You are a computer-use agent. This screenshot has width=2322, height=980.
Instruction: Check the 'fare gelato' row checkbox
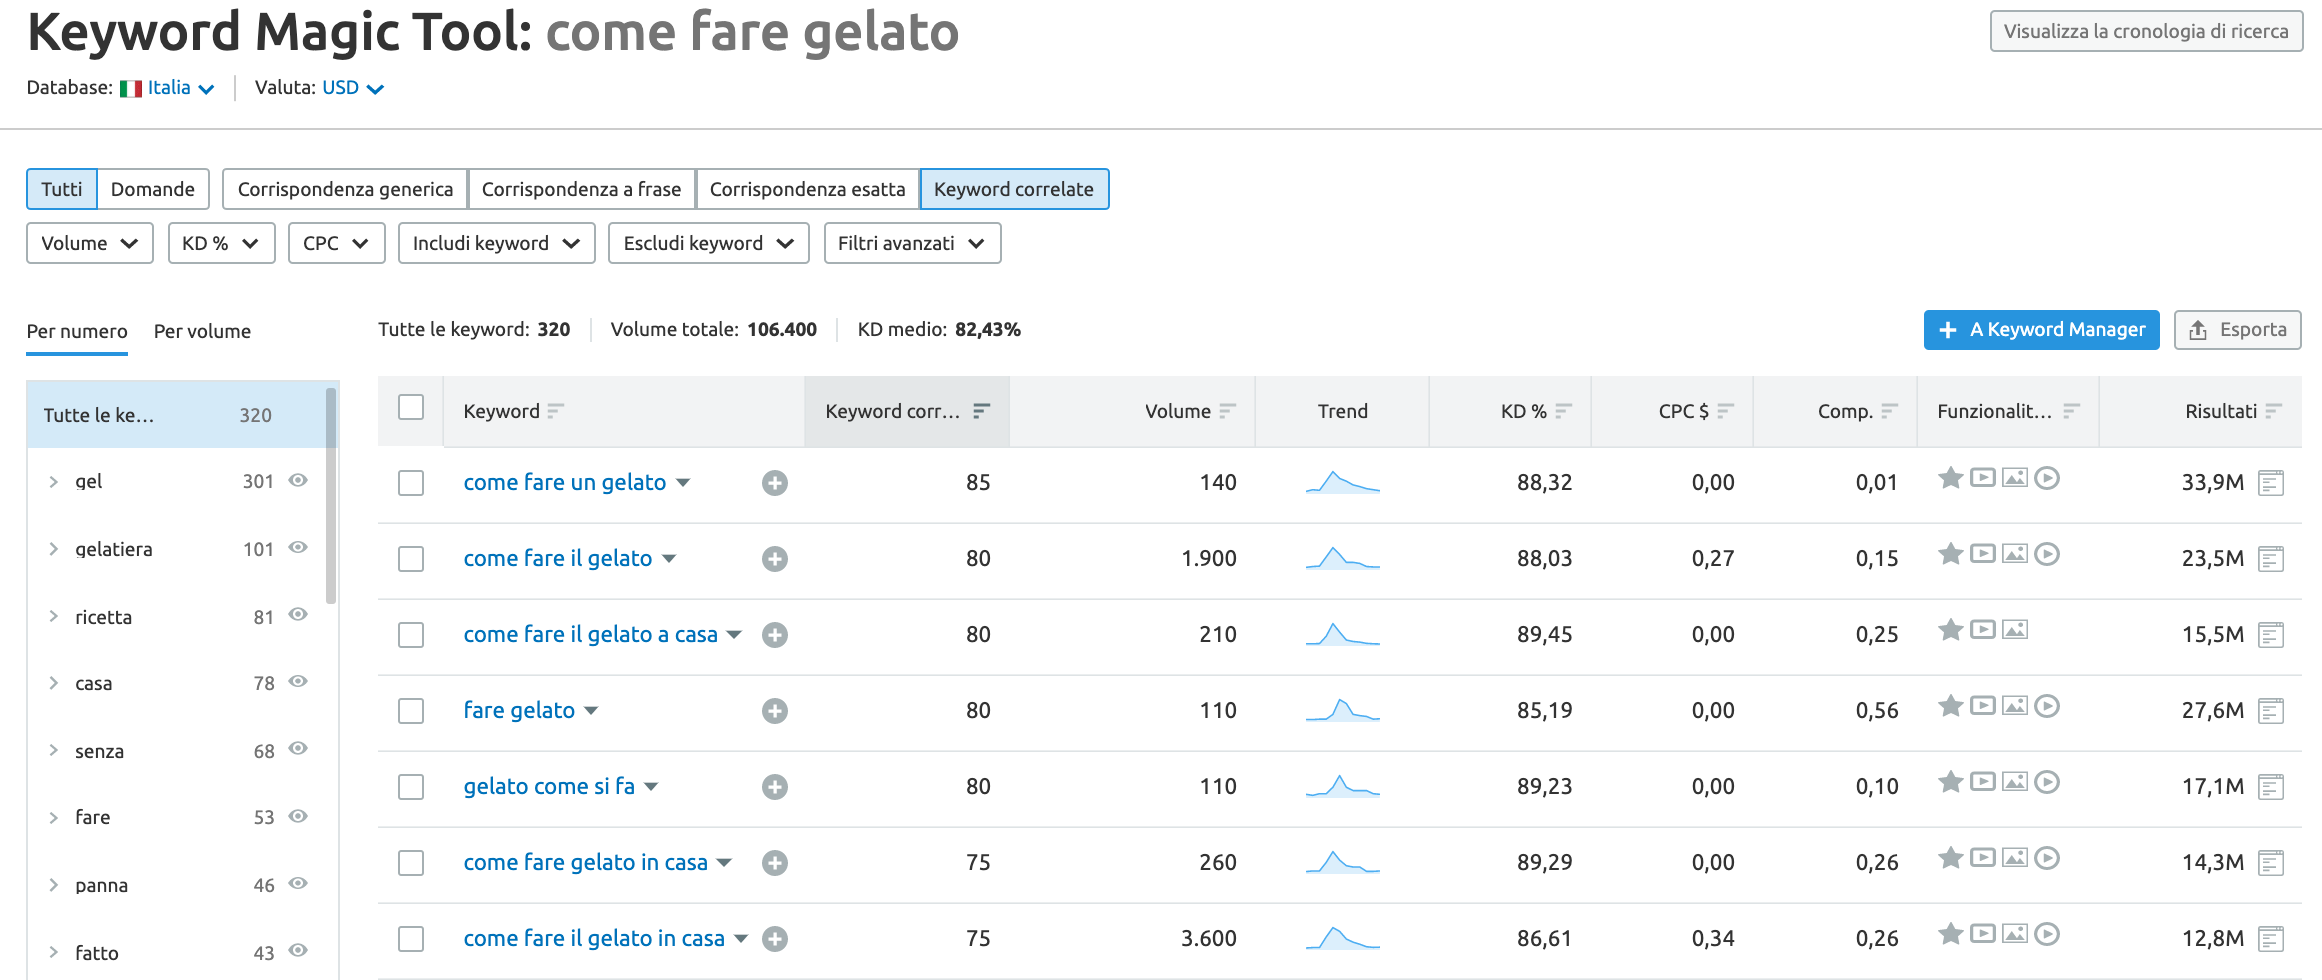(411, 711)
